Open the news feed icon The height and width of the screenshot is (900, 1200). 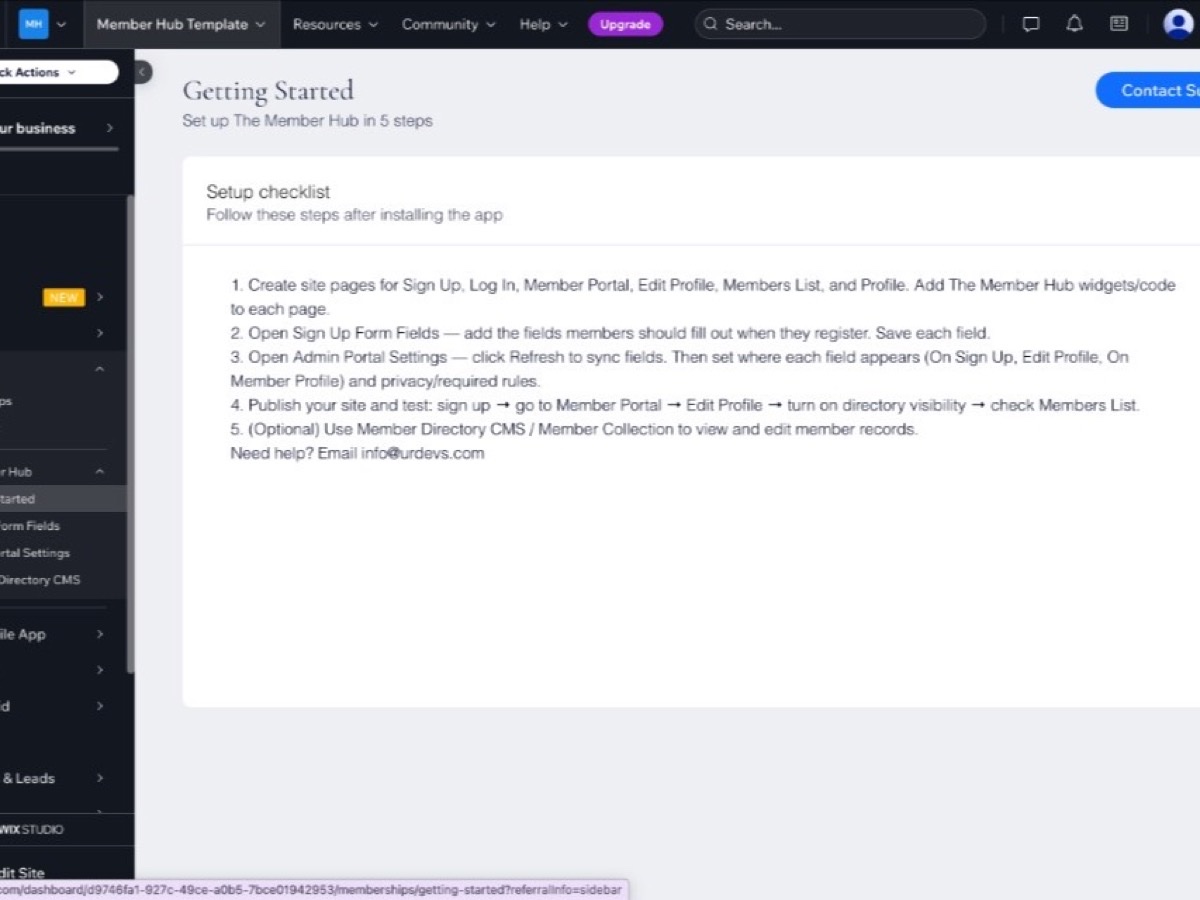[1119, 24]
